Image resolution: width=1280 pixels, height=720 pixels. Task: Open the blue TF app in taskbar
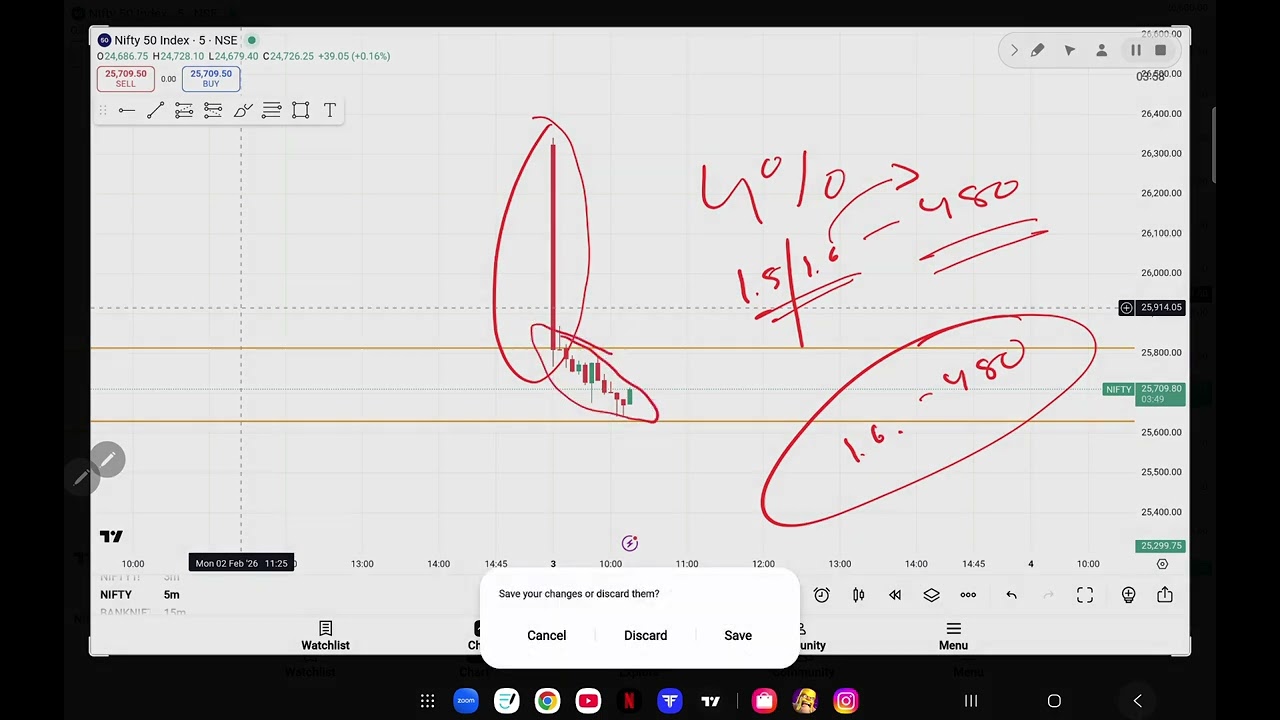(x=670, y=701)
